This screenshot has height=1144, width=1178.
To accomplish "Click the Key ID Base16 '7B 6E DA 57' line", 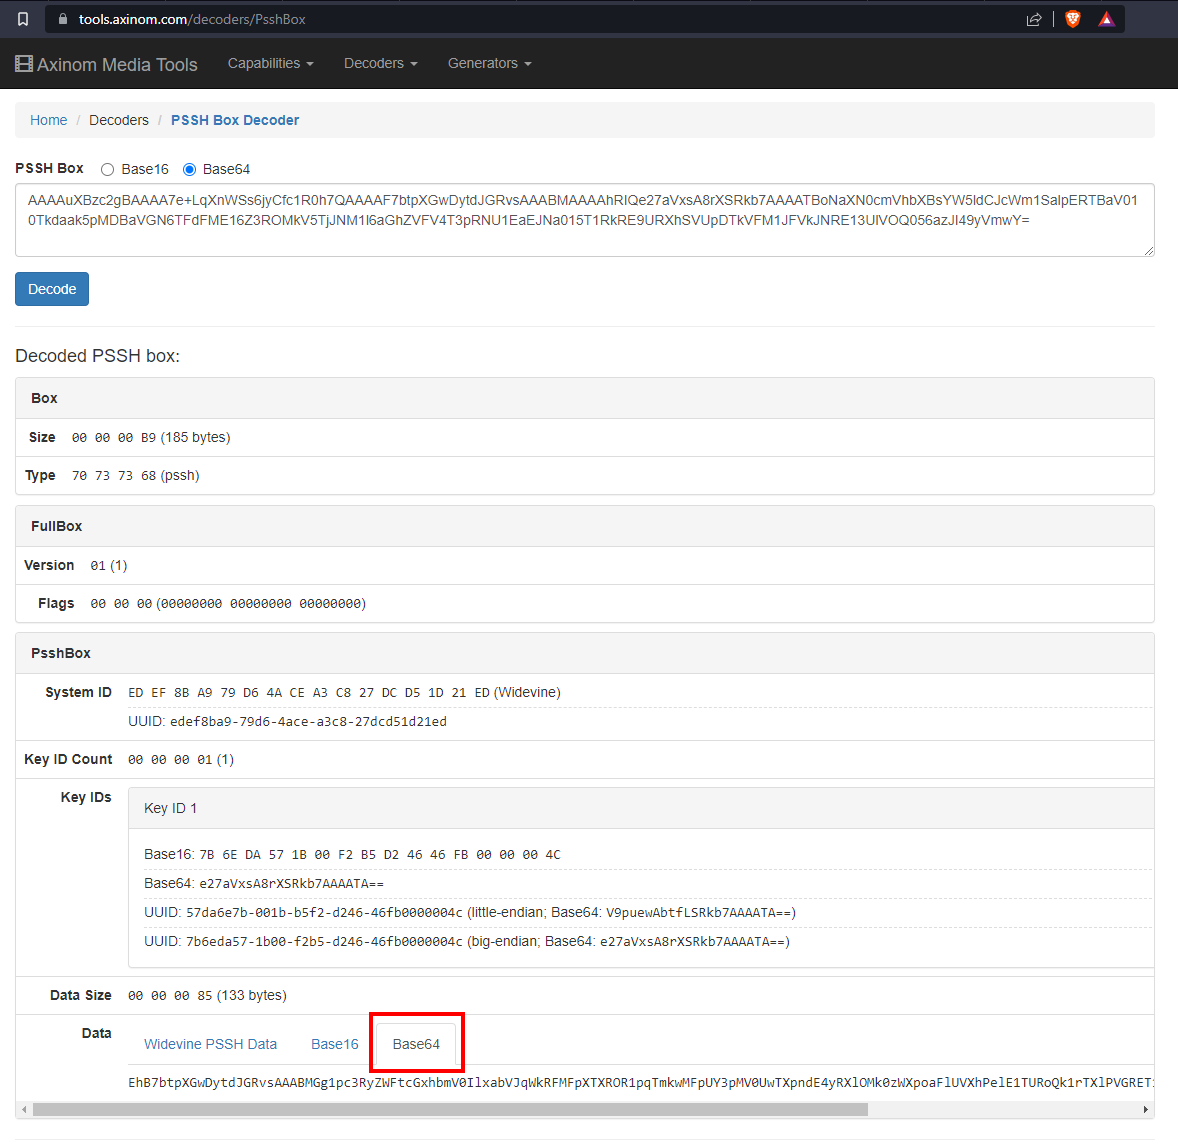I will tap(352, 855).
